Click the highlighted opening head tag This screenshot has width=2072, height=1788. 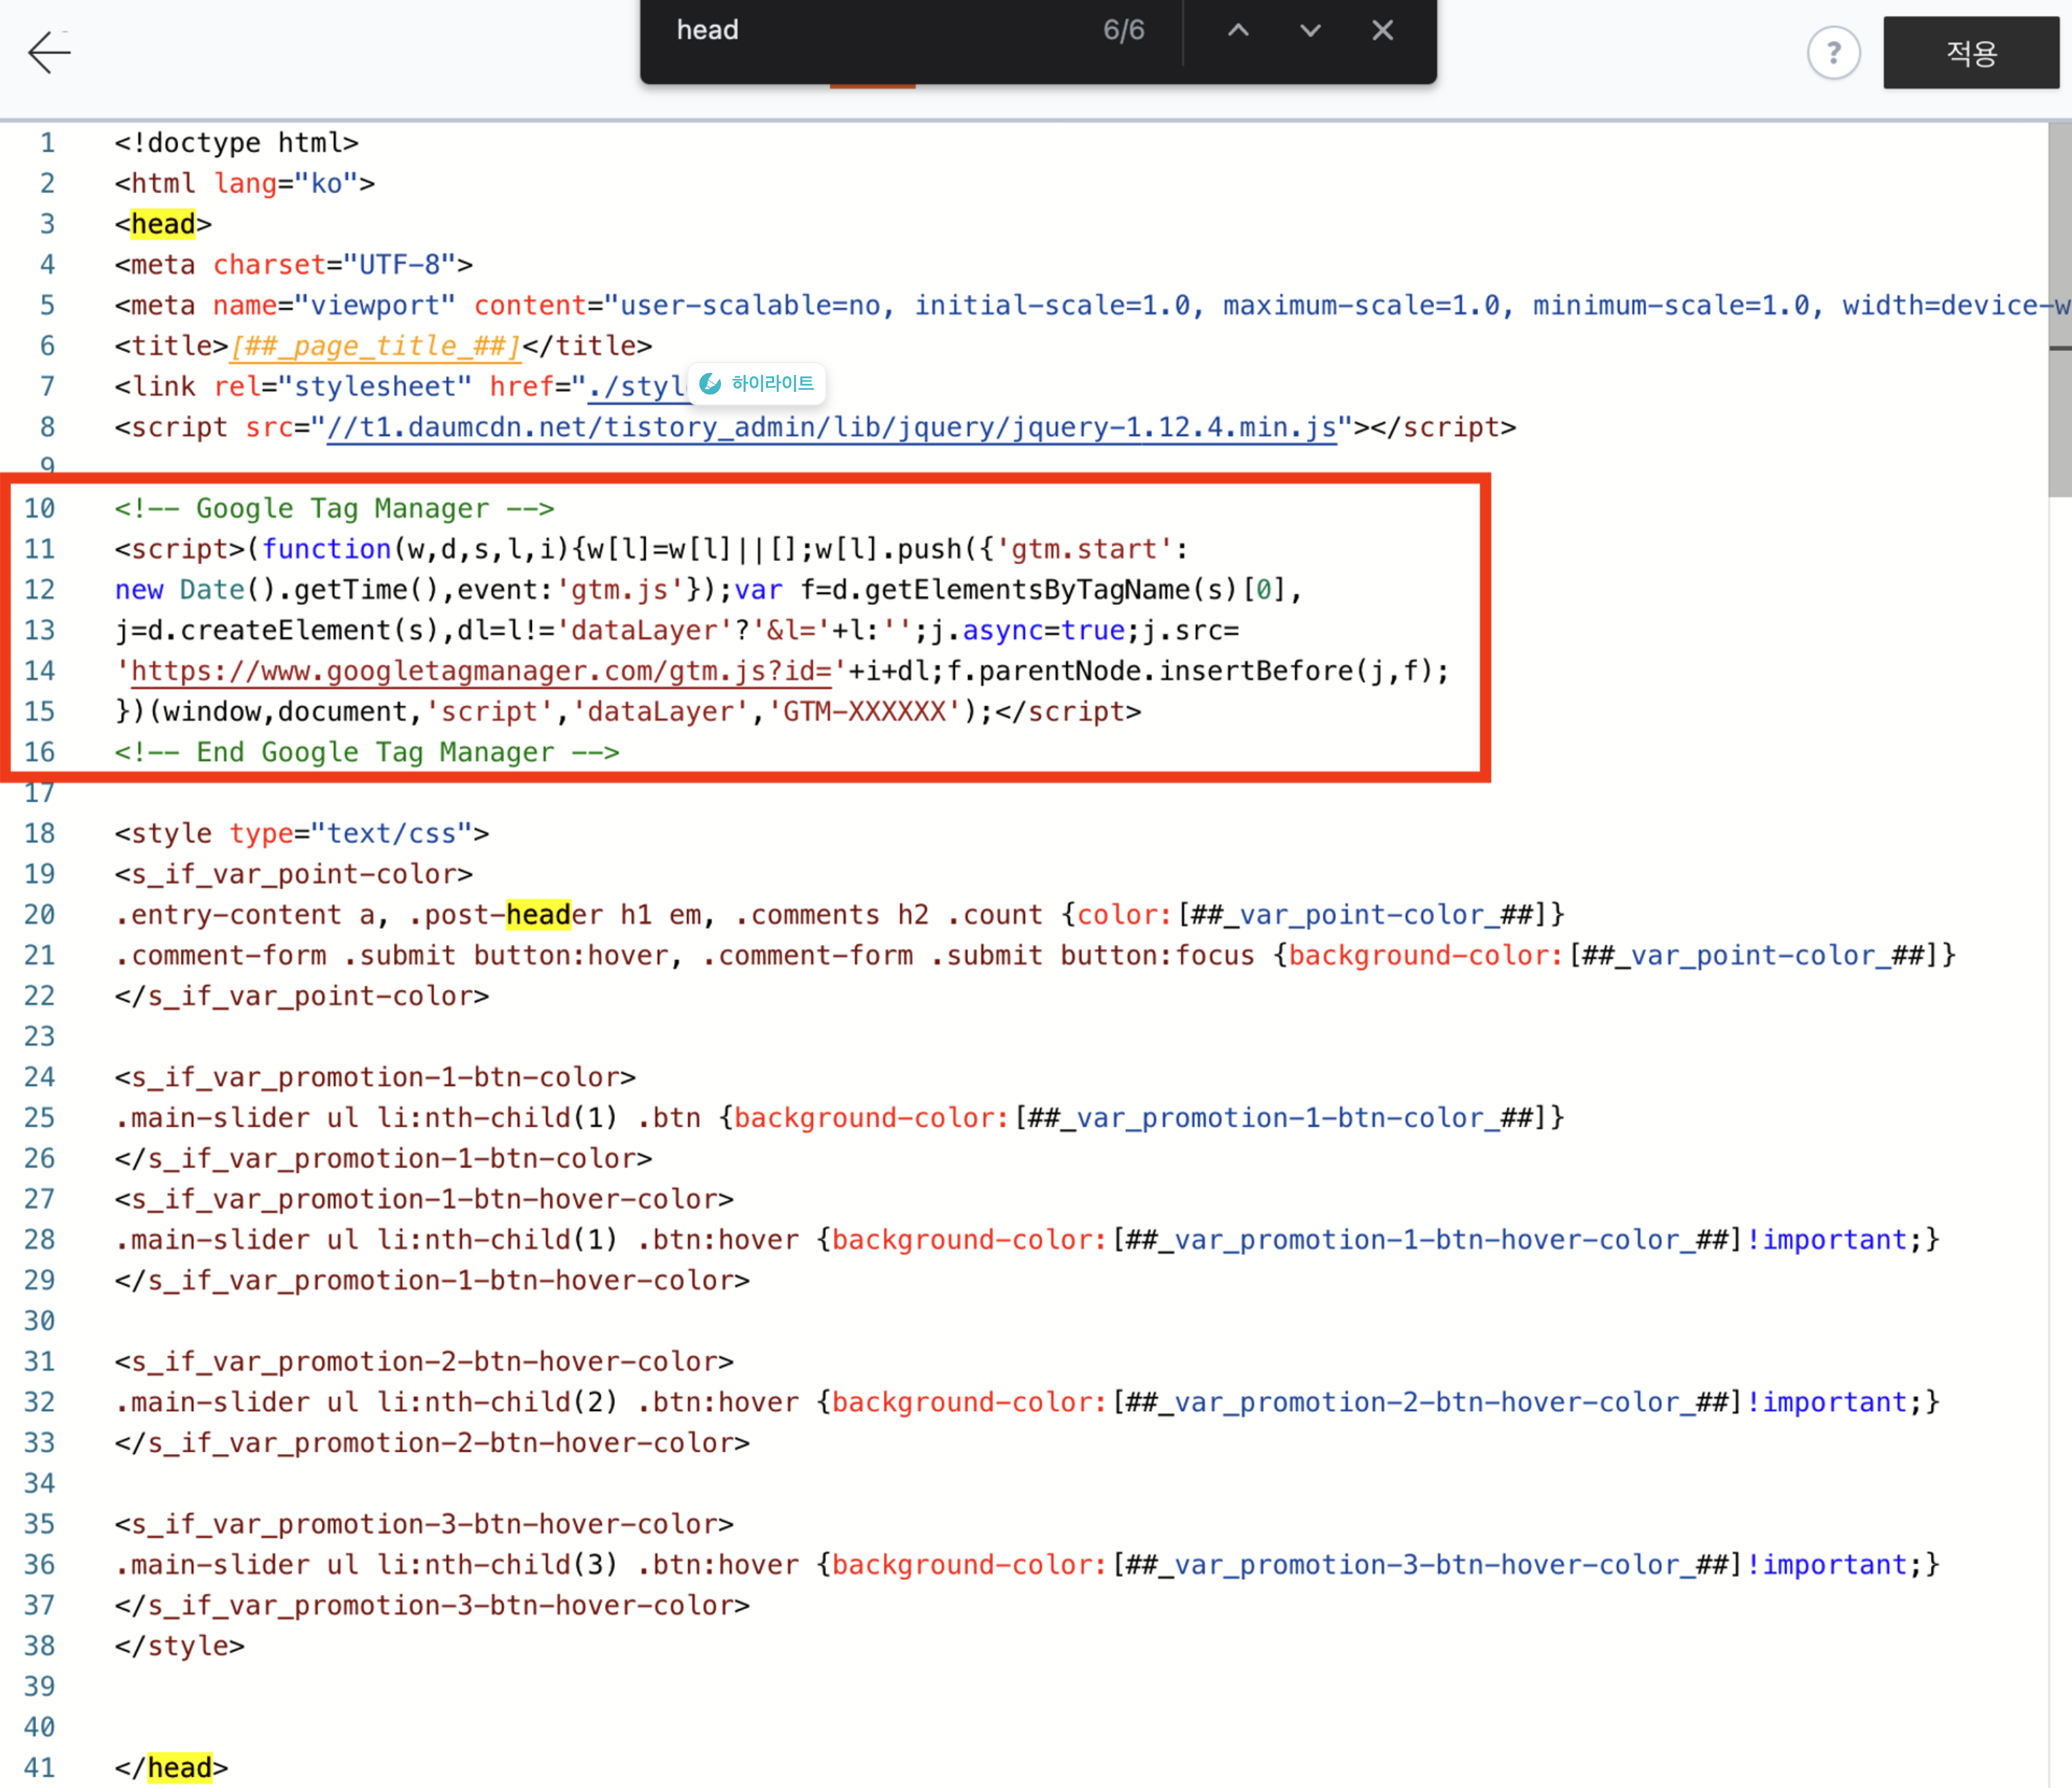click(x=163, y=224)
